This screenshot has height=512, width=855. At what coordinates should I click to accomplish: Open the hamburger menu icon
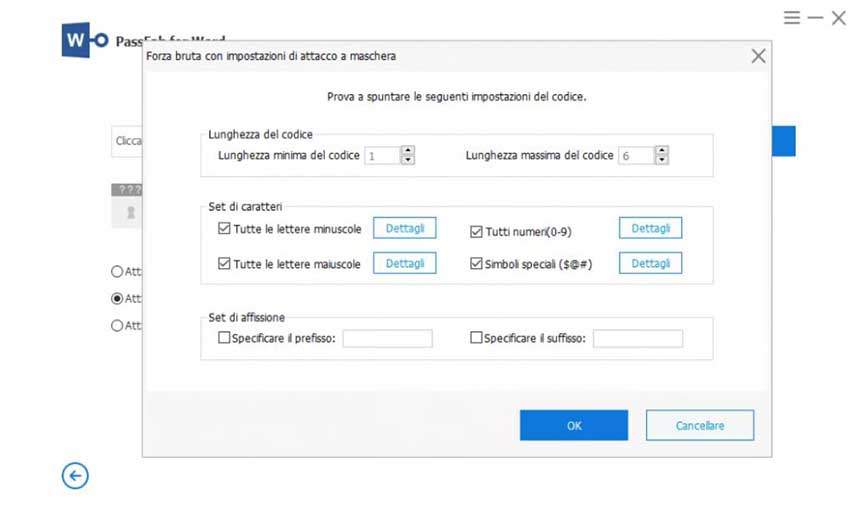coord(792,18)
